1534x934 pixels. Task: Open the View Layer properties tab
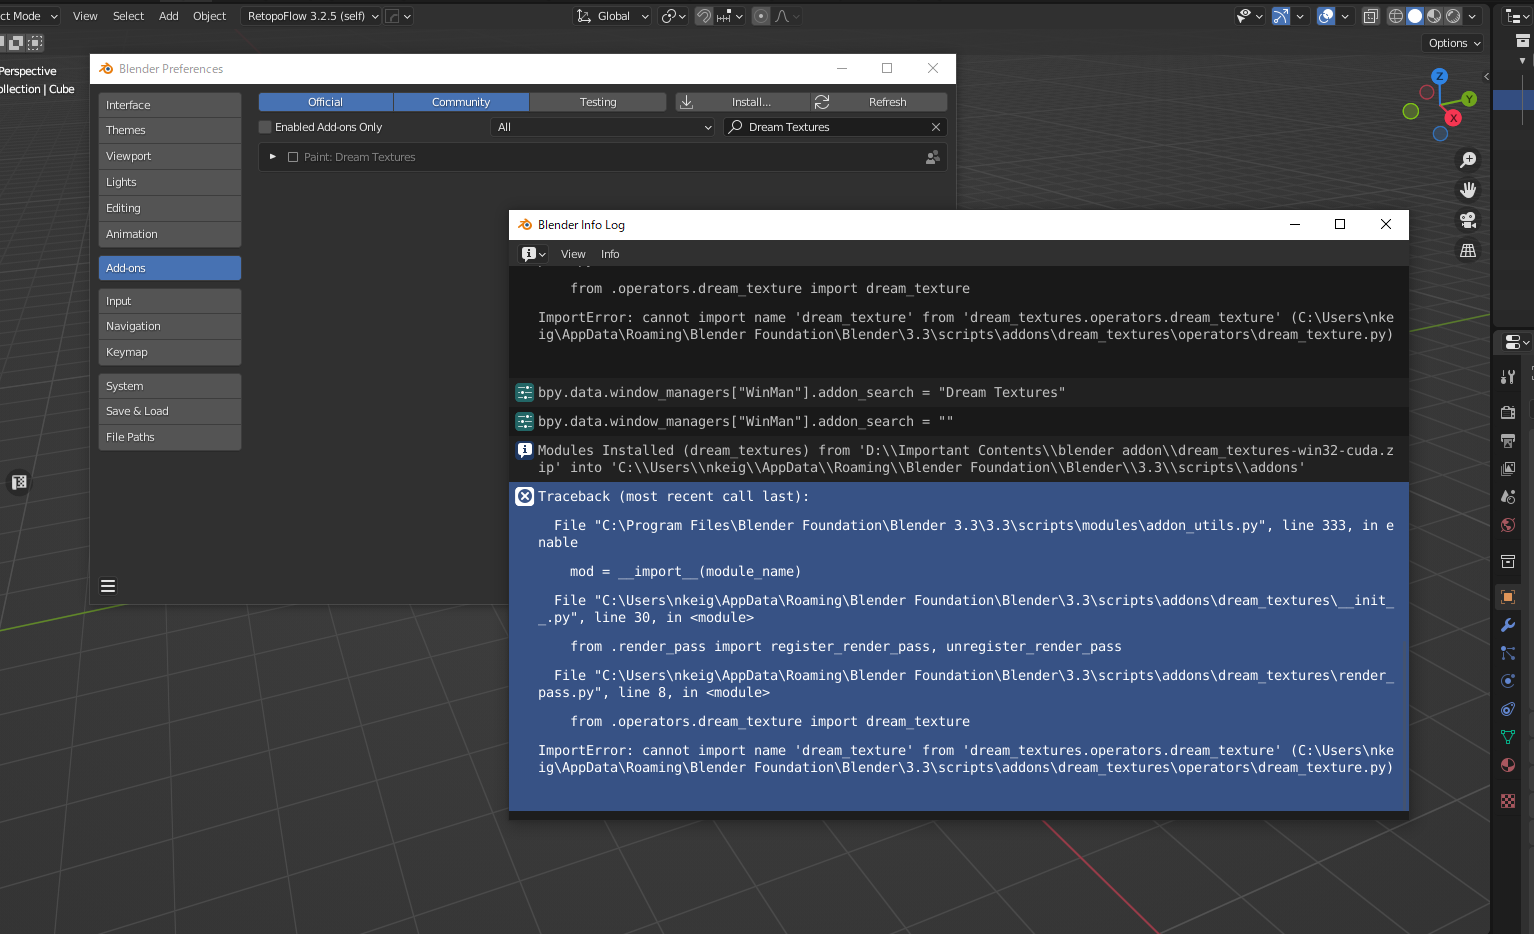coord(1508,468)
